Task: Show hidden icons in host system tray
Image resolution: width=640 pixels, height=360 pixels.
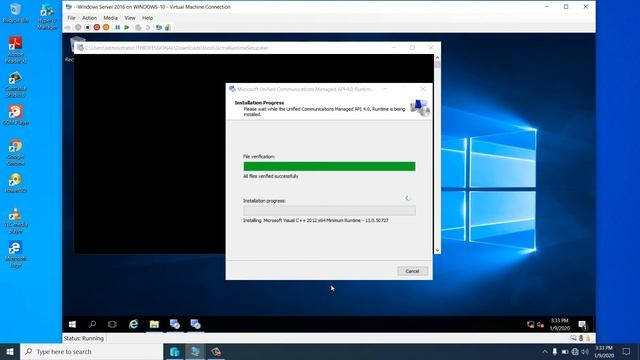Action: coord(544,351)
